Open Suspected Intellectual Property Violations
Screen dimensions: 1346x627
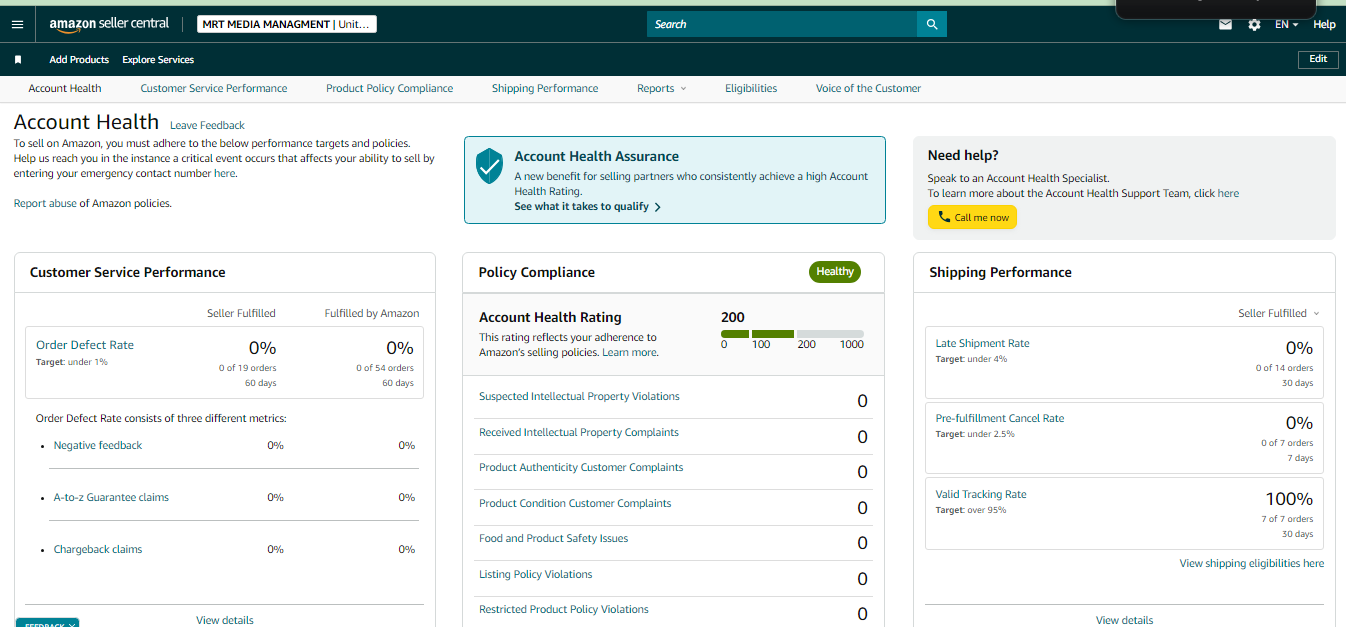(579, 396)
